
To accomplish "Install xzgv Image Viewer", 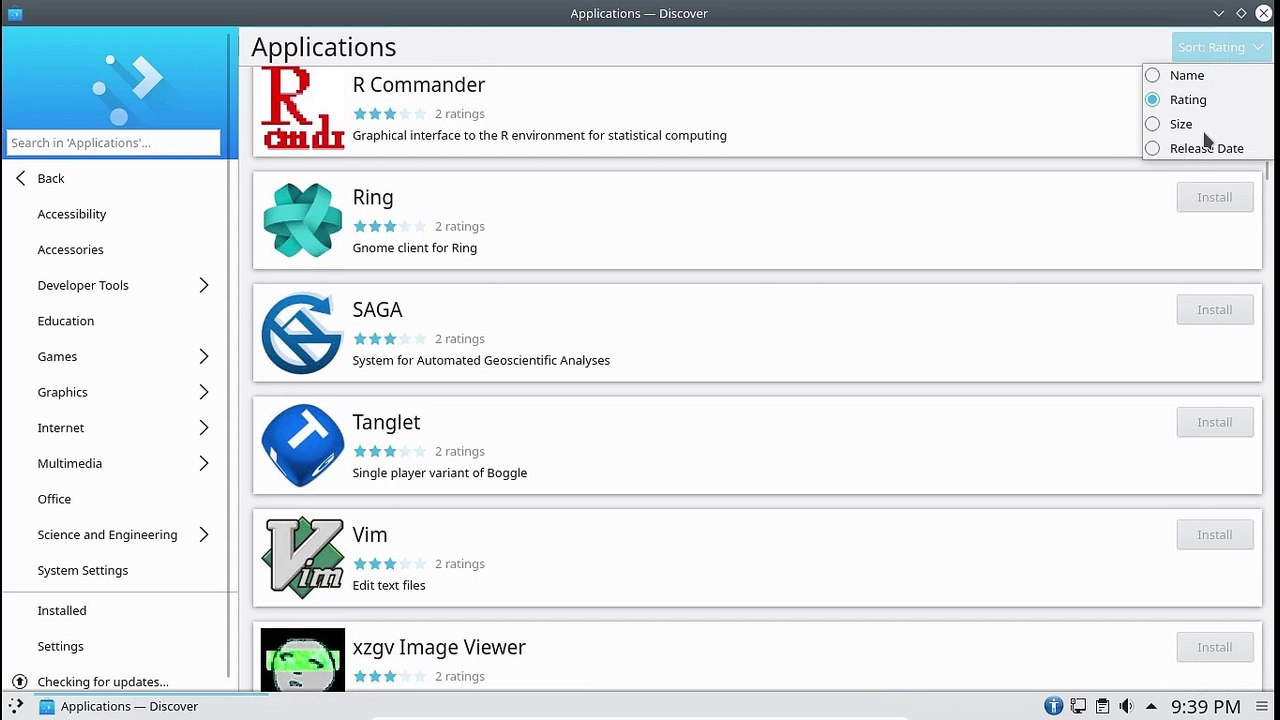I will [x=1215, y=647].
